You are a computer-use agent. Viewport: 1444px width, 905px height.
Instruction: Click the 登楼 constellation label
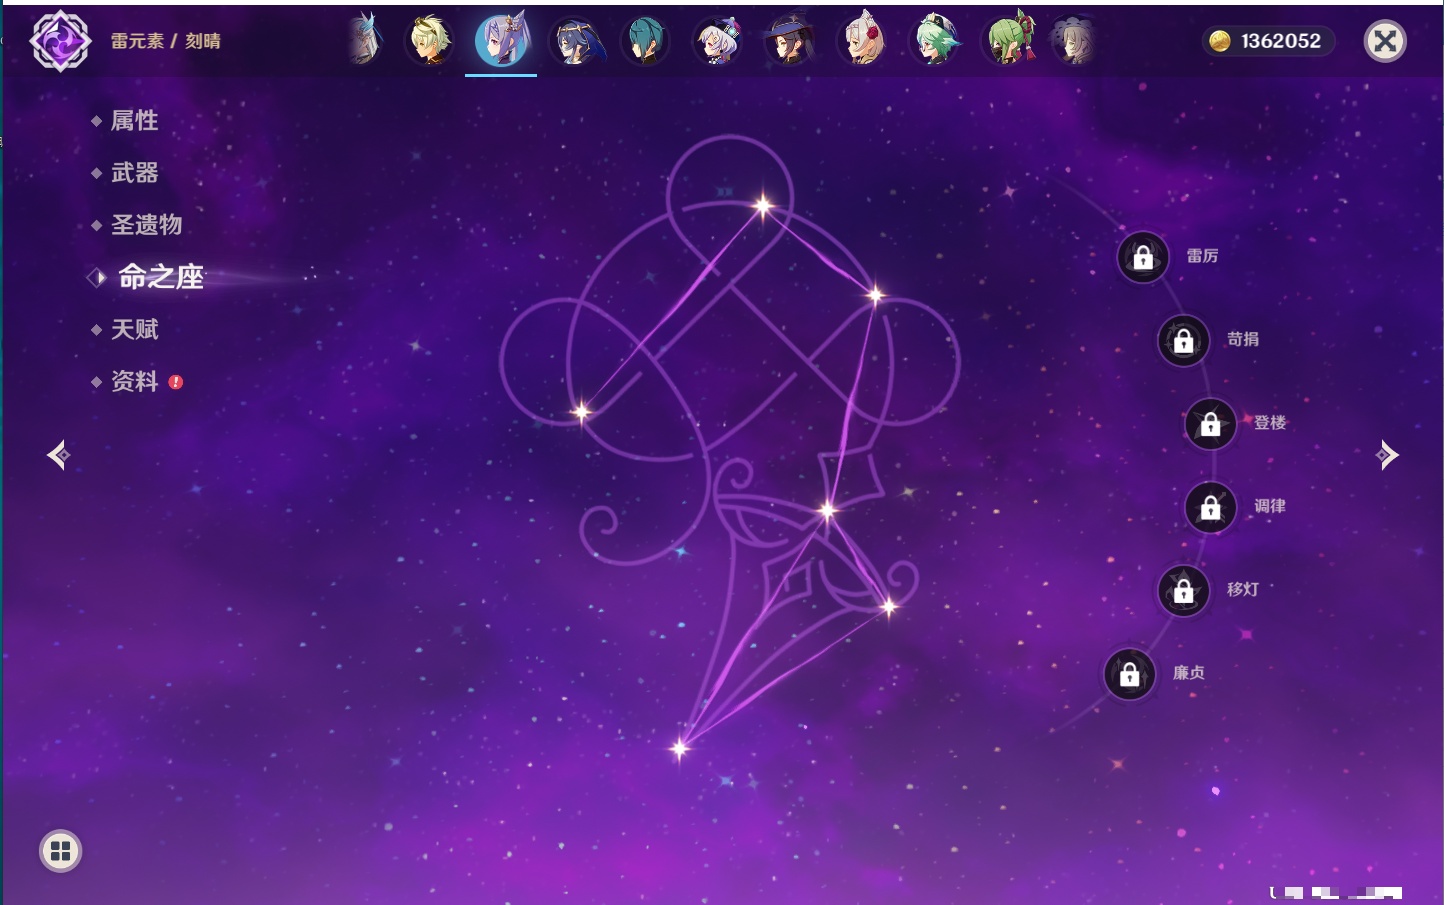[x=1270, y=422]
